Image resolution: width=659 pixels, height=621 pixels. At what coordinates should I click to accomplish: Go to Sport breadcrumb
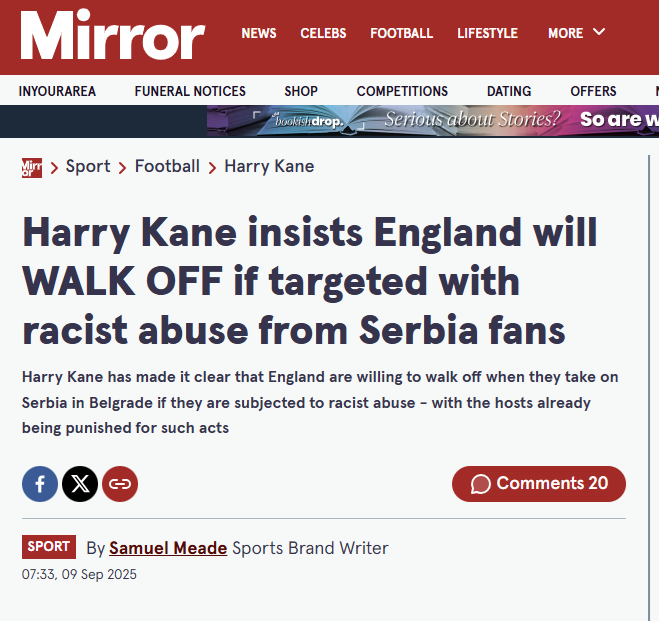88,166
